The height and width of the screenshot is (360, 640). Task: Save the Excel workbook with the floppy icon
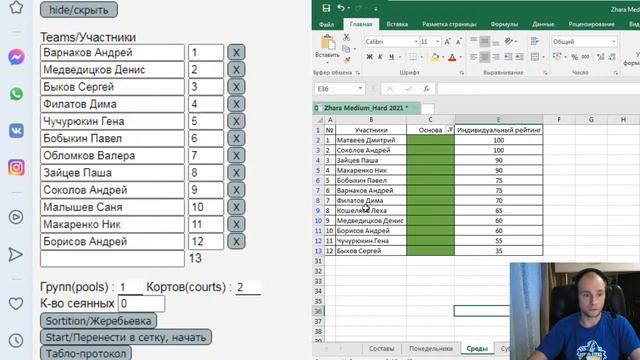click(x=326, y=8)
